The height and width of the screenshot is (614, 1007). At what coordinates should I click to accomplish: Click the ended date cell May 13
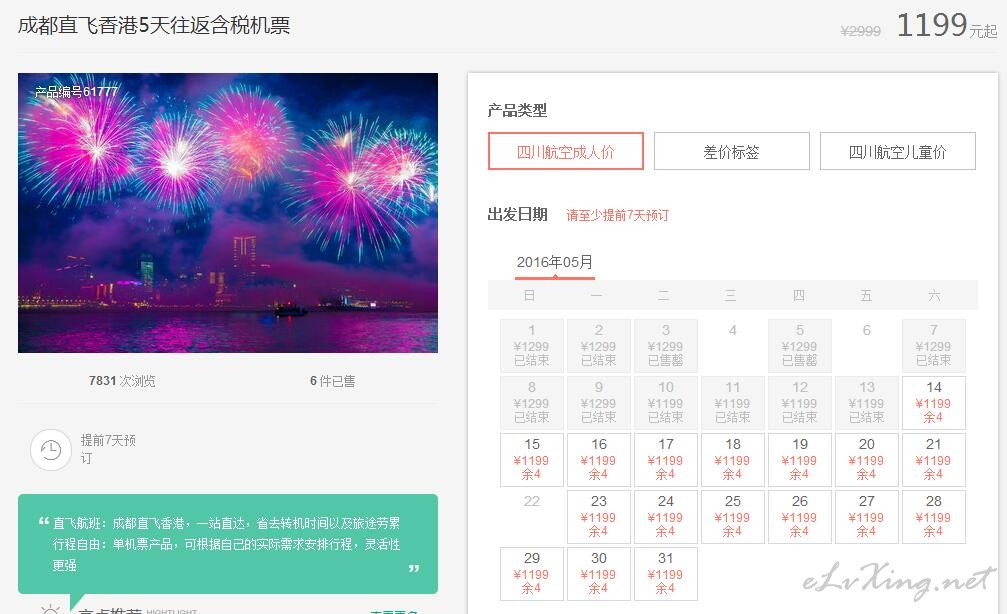866,403
